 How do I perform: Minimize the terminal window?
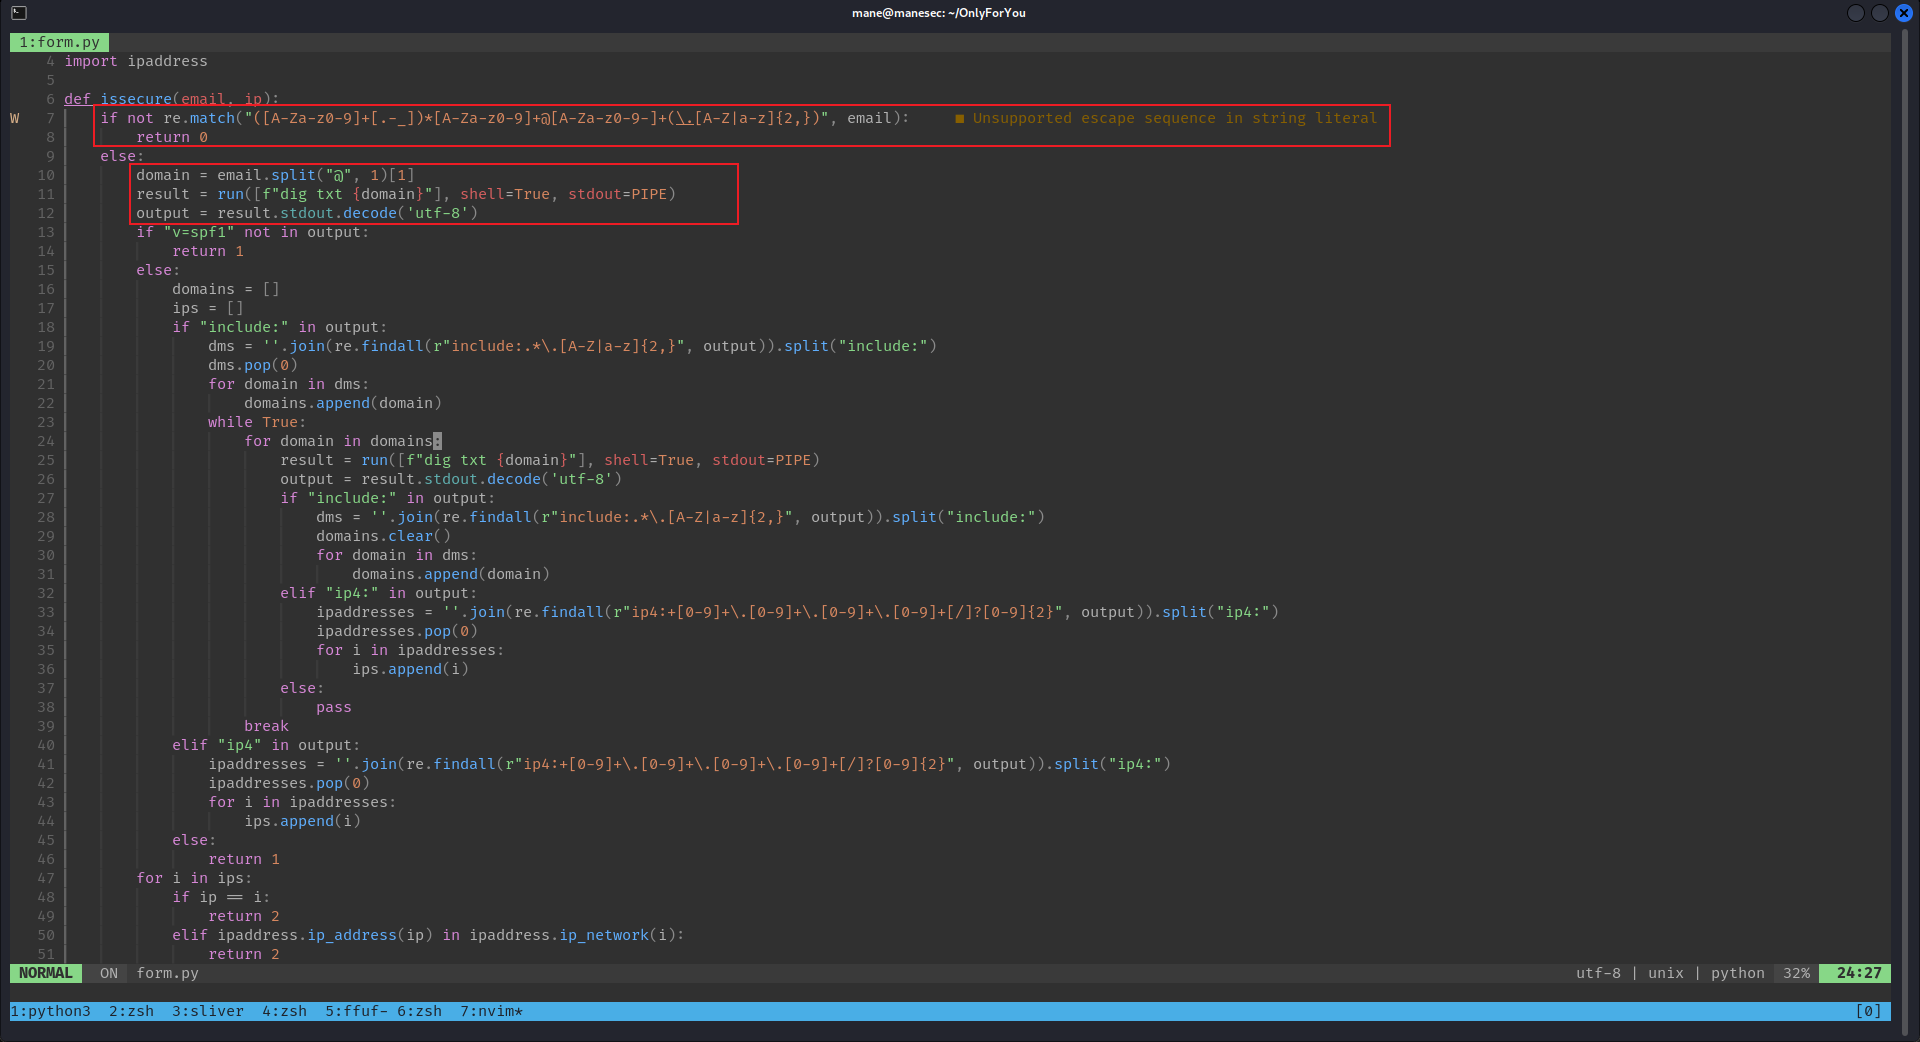tap(1856, 13)
